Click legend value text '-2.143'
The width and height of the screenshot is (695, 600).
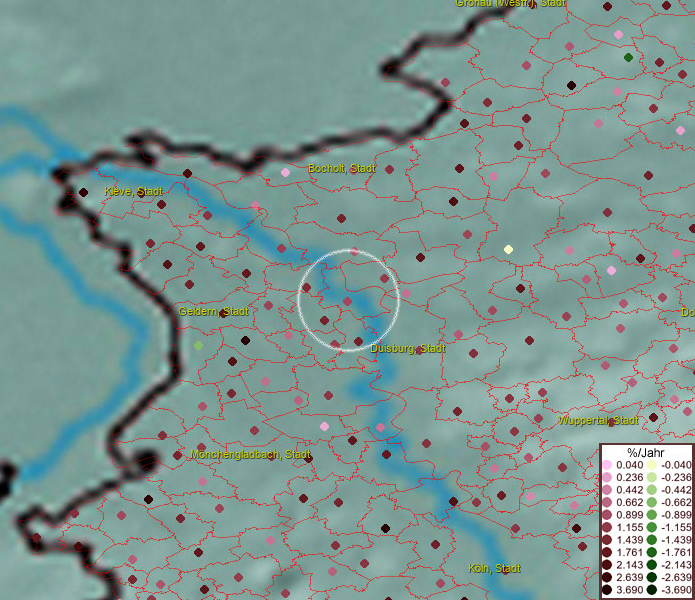click(x=676, y=565)
